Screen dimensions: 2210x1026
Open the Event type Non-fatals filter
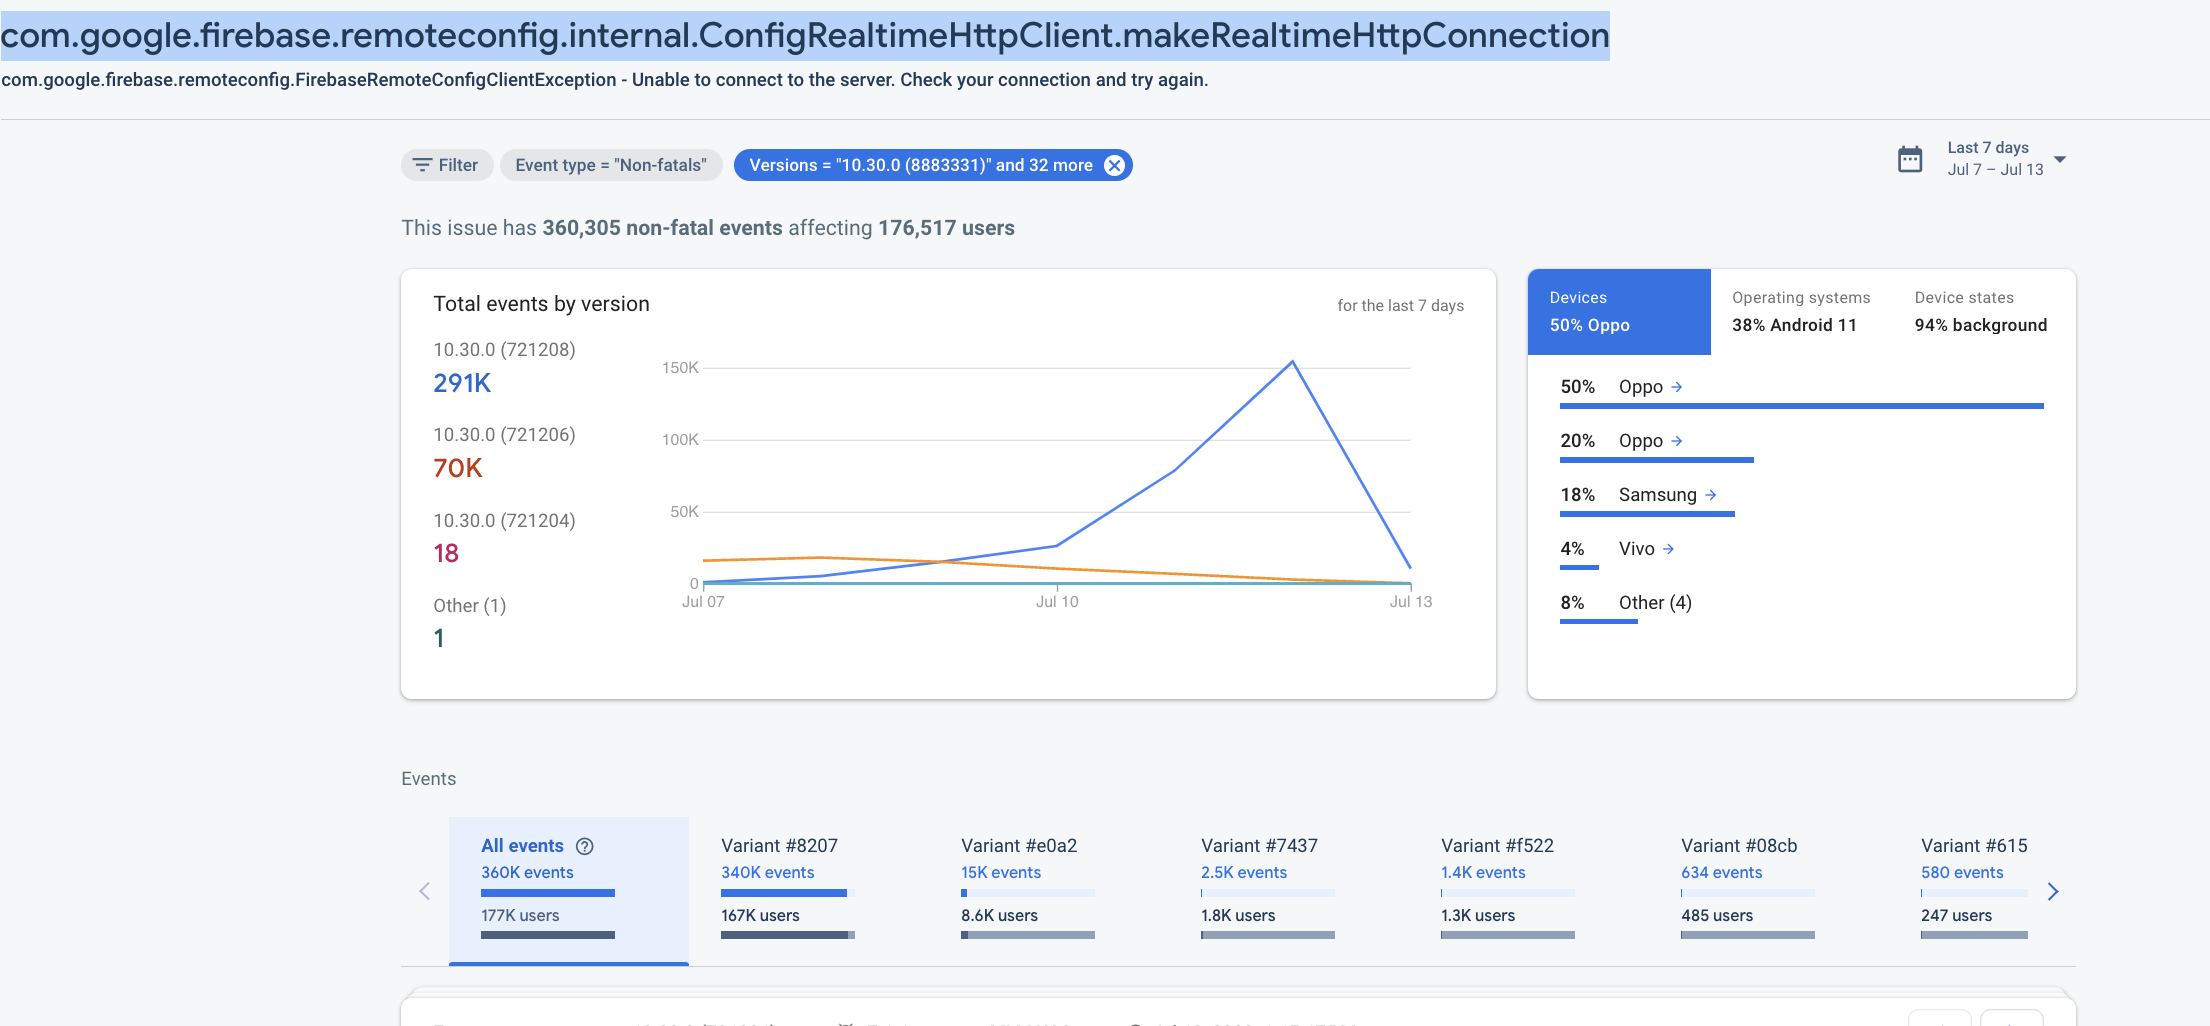click(x=611, y=165)
